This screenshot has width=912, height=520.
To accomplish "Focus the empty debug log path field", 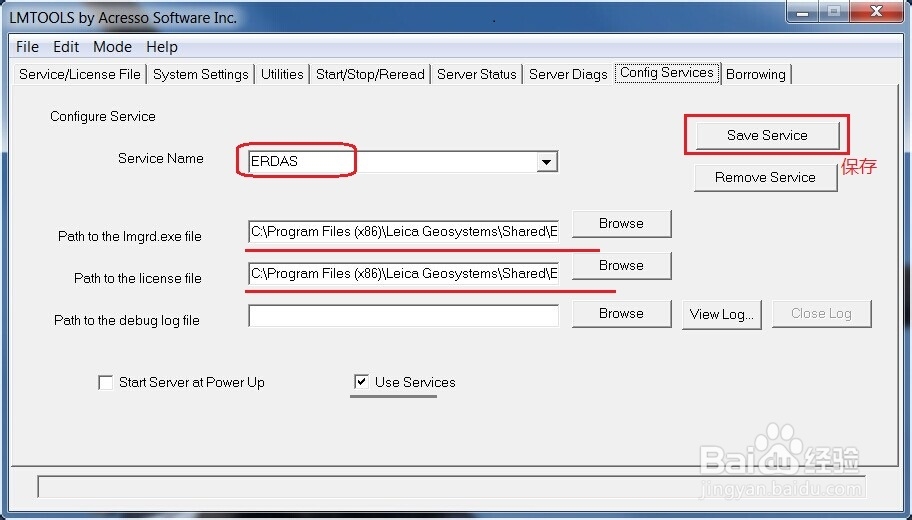I will [x=403, y=316].
